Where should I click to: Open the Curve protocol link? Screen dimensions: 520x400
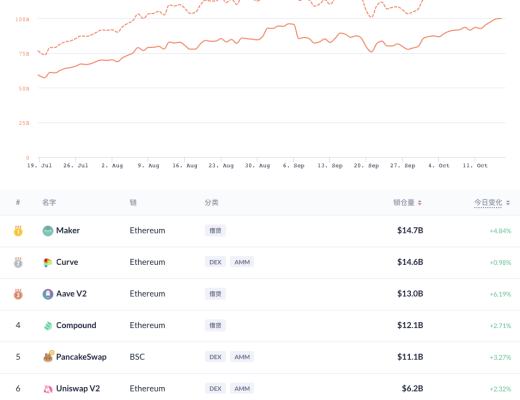coord(67,262)
